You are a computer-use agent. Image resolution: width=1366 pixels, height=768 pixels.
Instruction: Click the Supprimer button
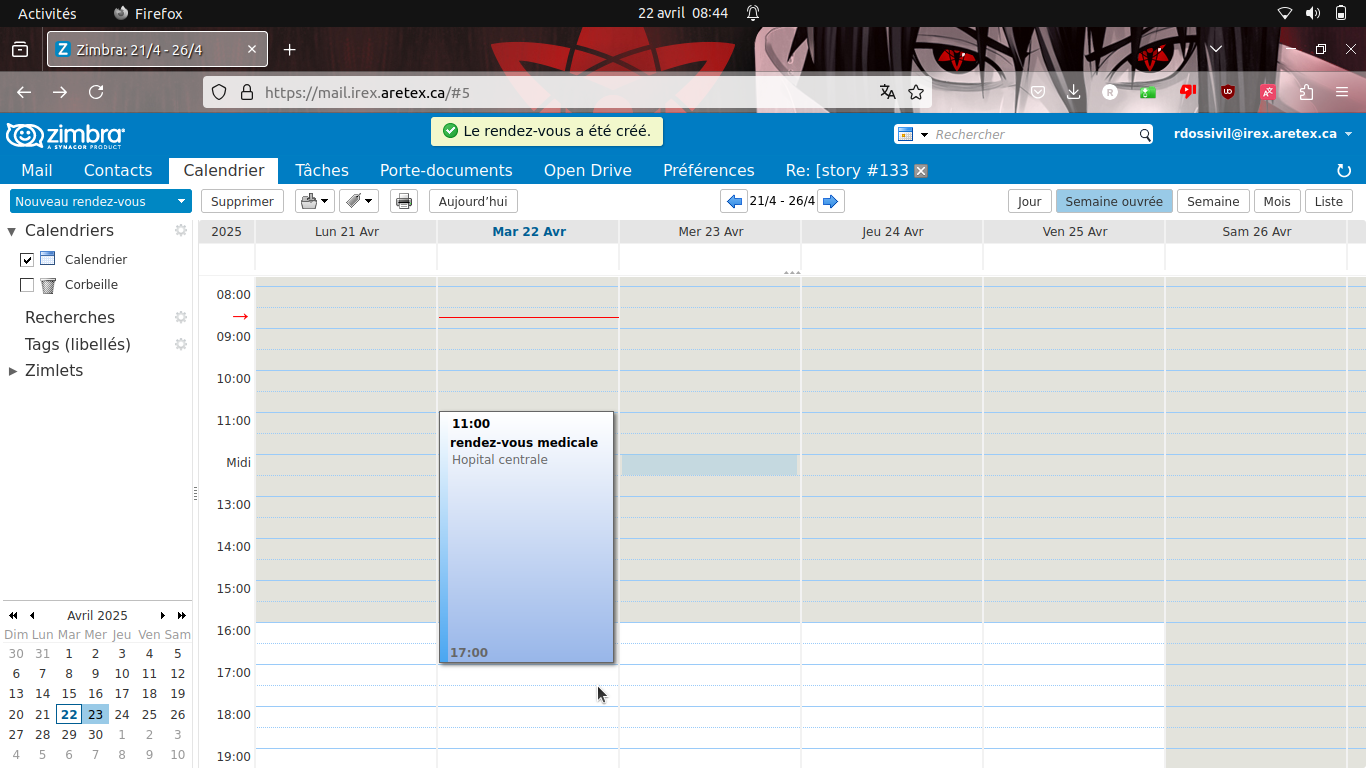242,201
